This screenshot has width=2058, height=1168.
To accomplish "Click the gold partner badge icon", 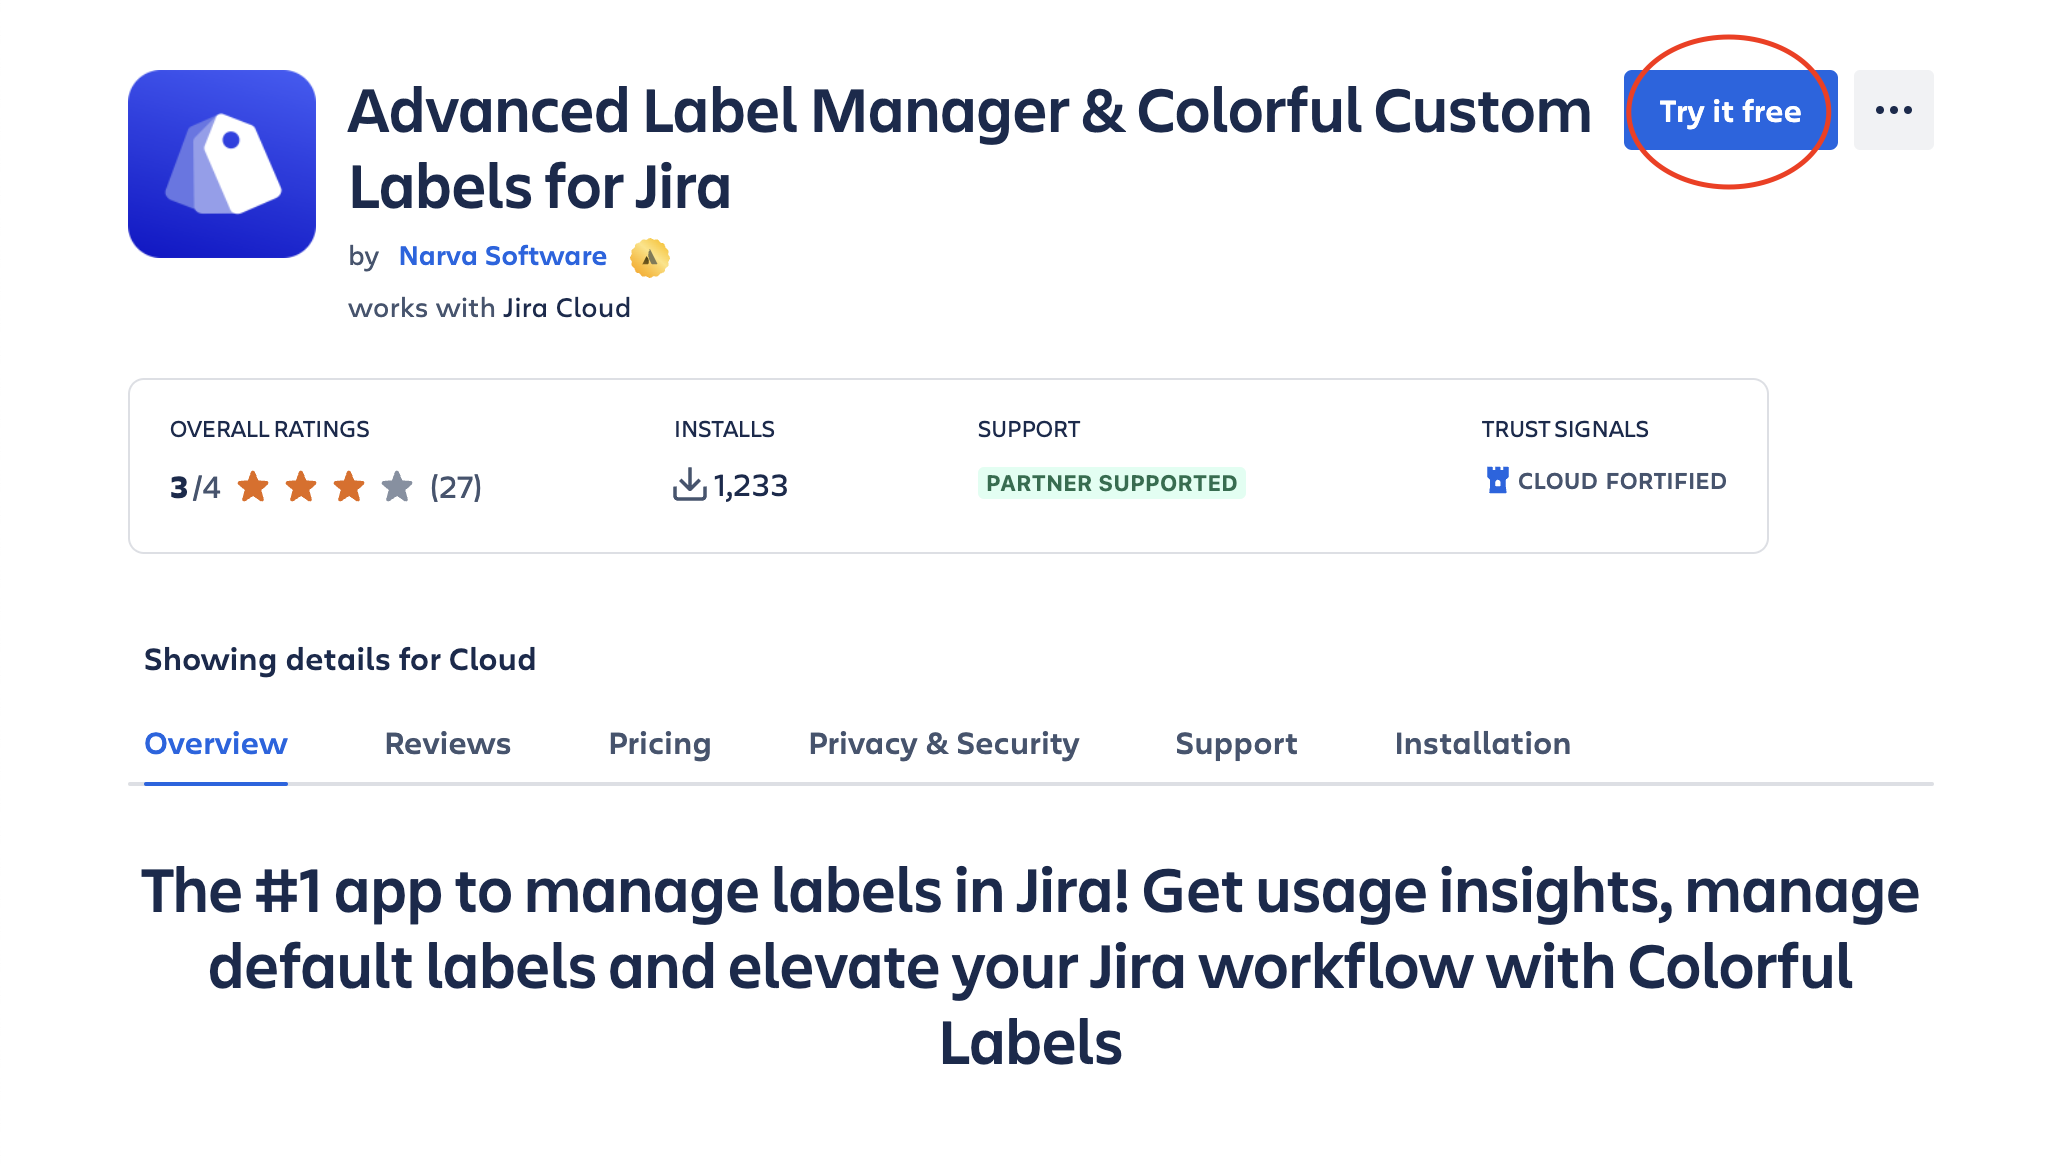I will 649,258.
